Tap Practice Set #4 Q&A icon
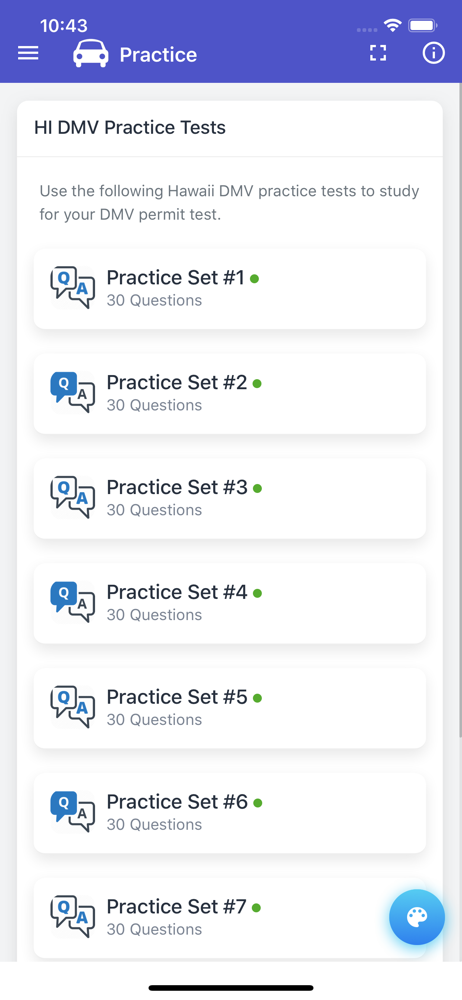This screenshot has height=1000, width=462. point(73,603)
